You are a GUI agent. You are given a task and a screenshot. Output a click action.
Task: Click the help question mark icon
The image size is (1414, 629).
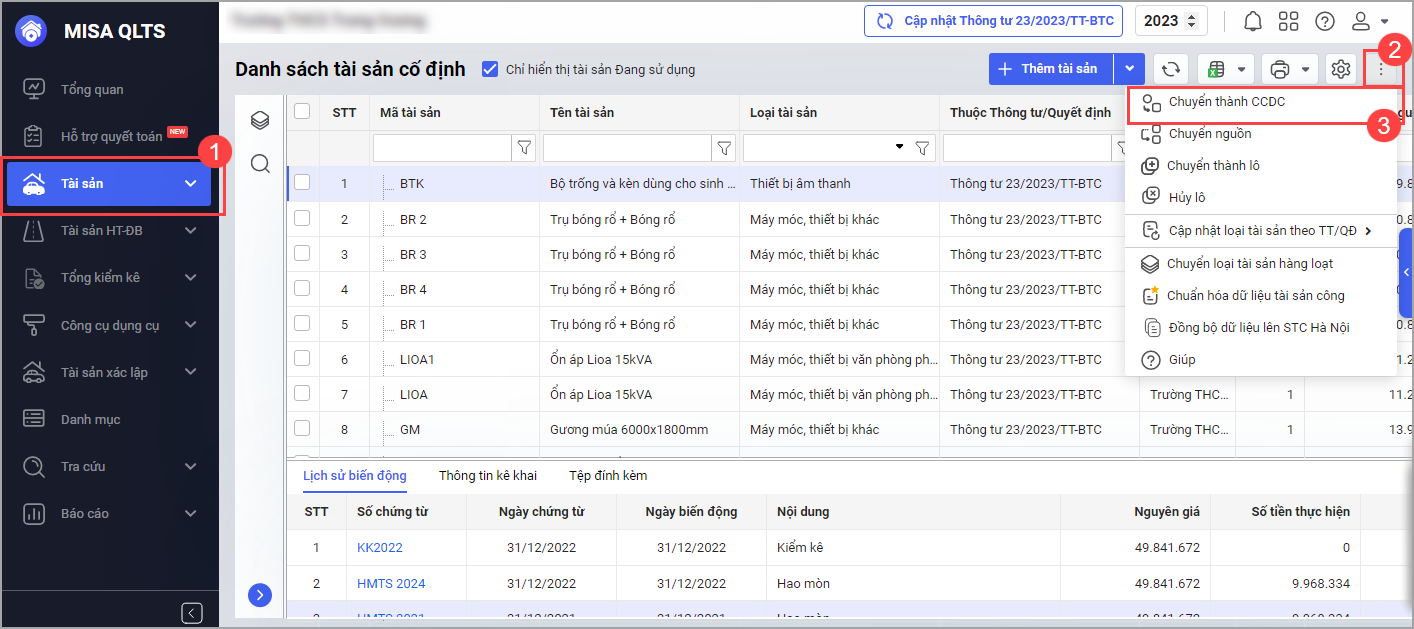1324,21
